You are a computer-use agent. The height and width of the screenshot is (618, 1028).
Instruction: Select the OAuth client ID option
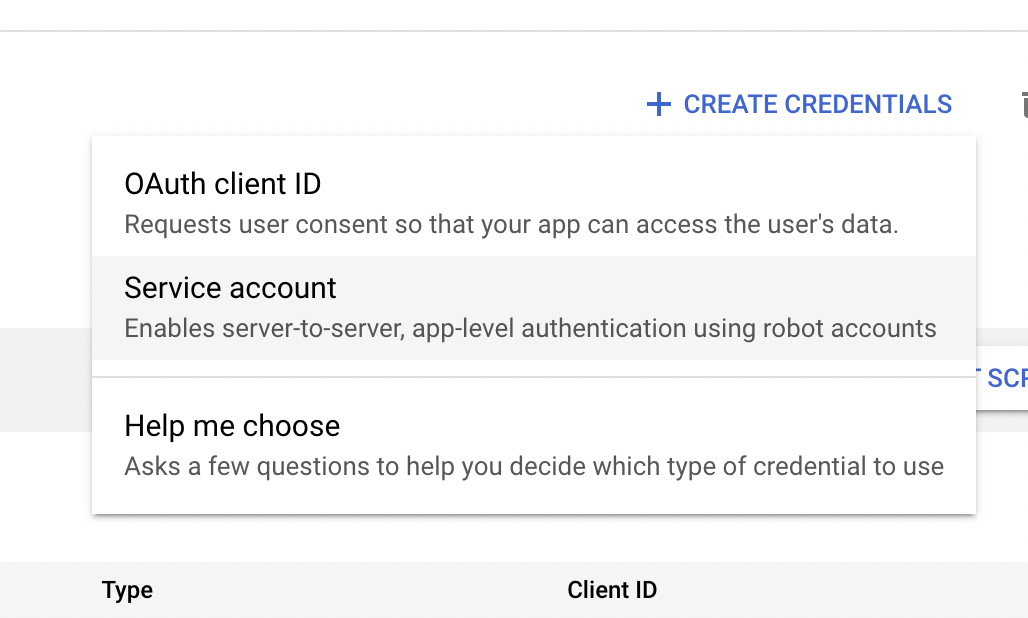click(x=222, y=184)
